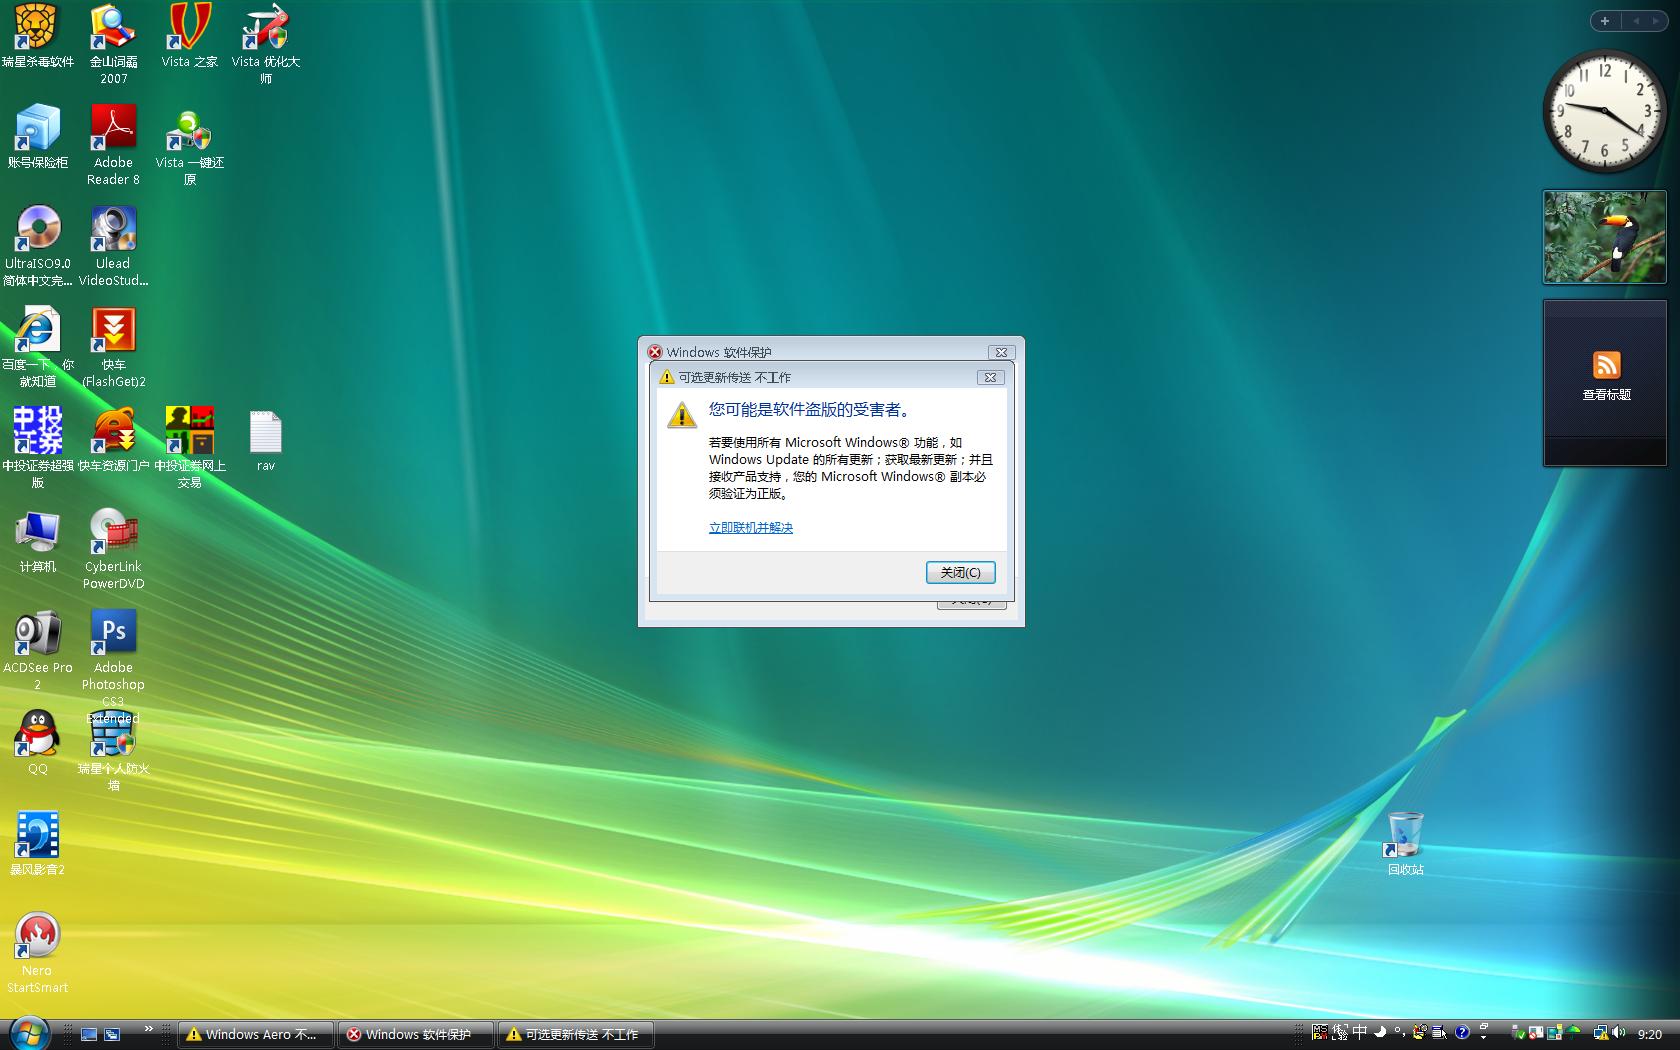Select the 快车 (FlashGet)2 icon
Image resolution: width=1680 pixels, height=1050 pixels.
click(x=113, y=348)
